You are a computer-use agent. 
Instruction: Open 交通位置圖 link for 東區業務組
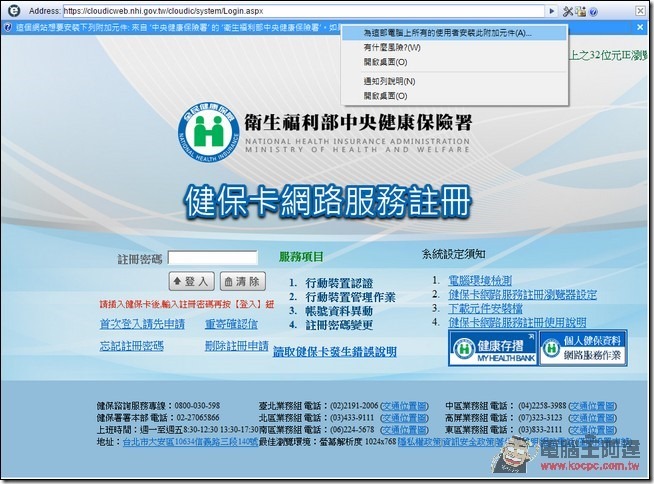592,429
